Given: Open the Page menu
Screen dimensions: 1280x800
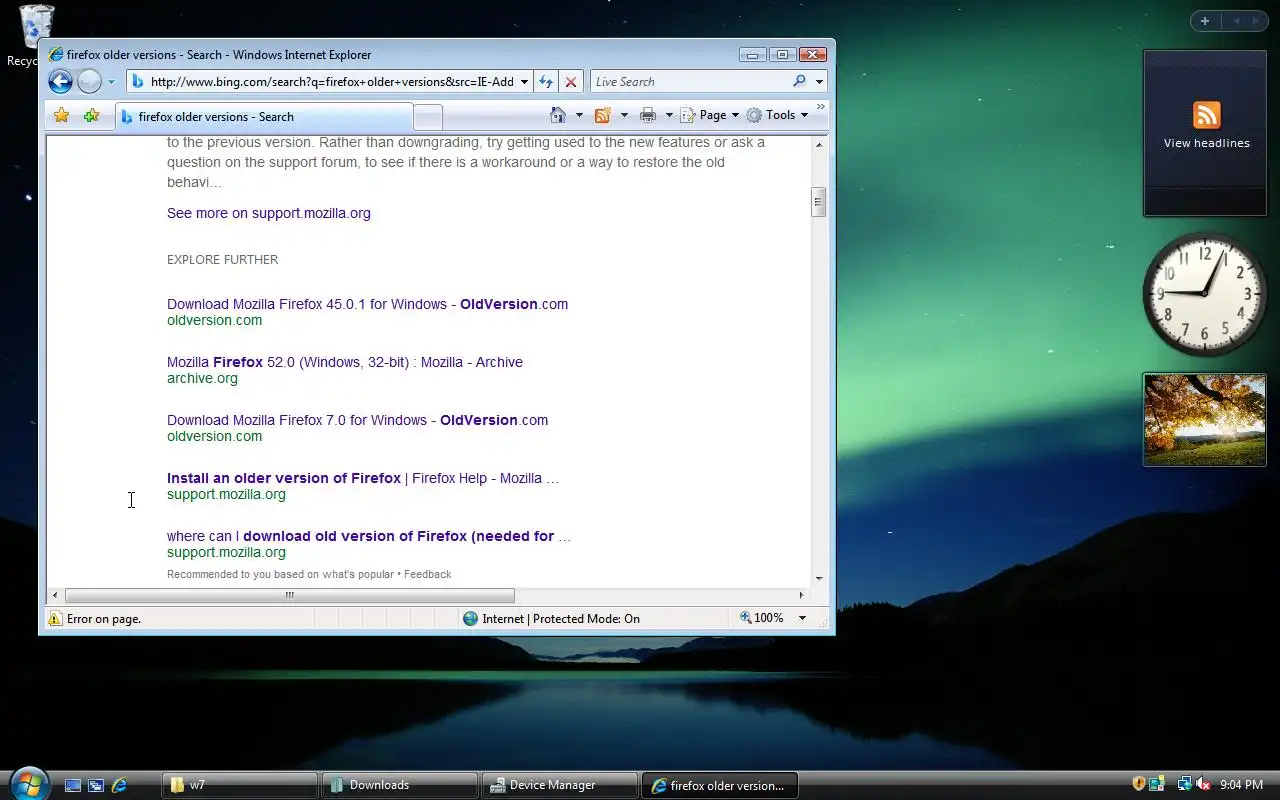Looking at the screenshot, I should tap(709, 115).
